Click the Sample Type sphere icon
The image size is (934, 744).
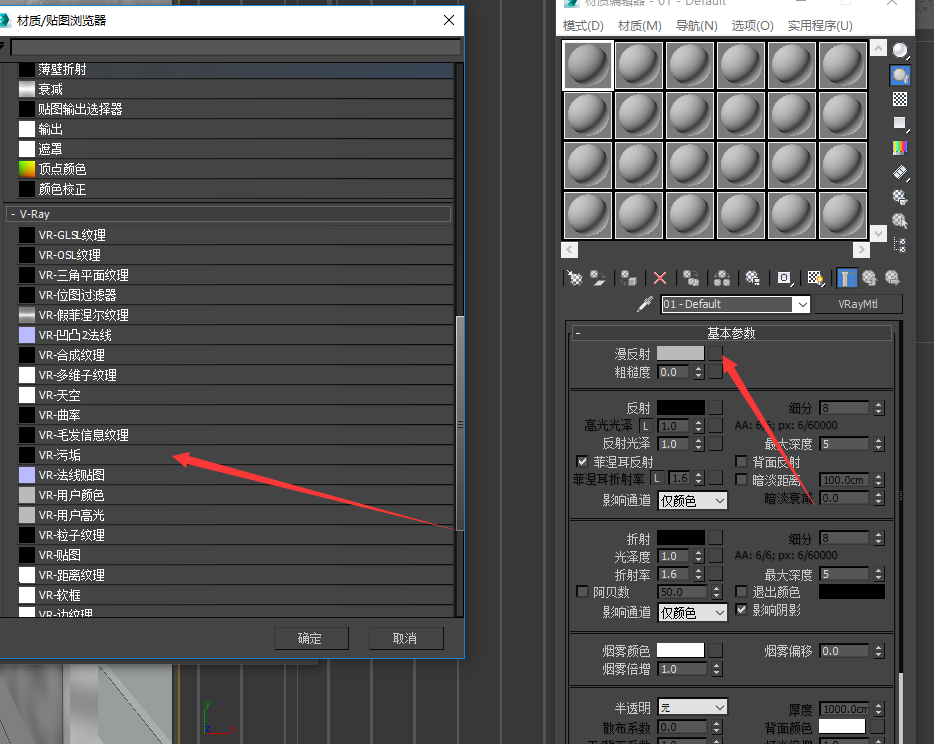coord(900,51)
